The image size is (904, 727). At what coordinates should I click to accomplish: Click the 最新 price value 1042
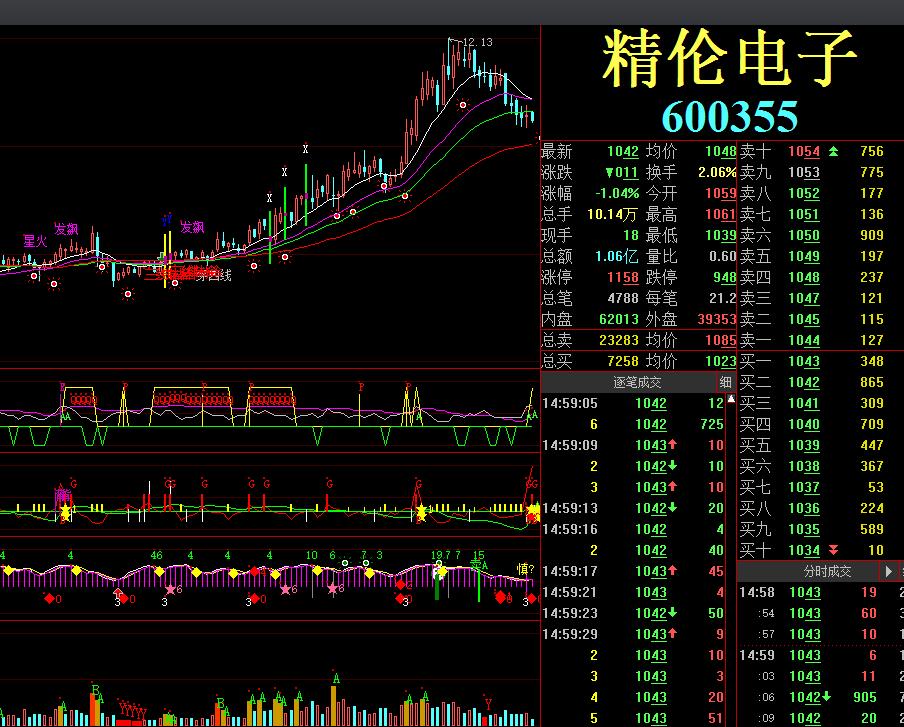click(x=623, y=152)
